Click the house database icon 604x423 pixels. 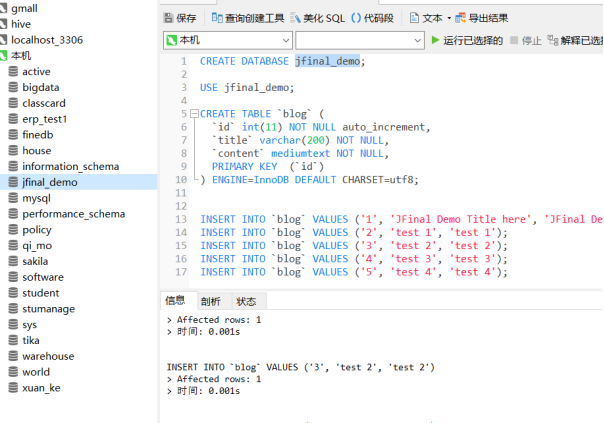(13, 150)
